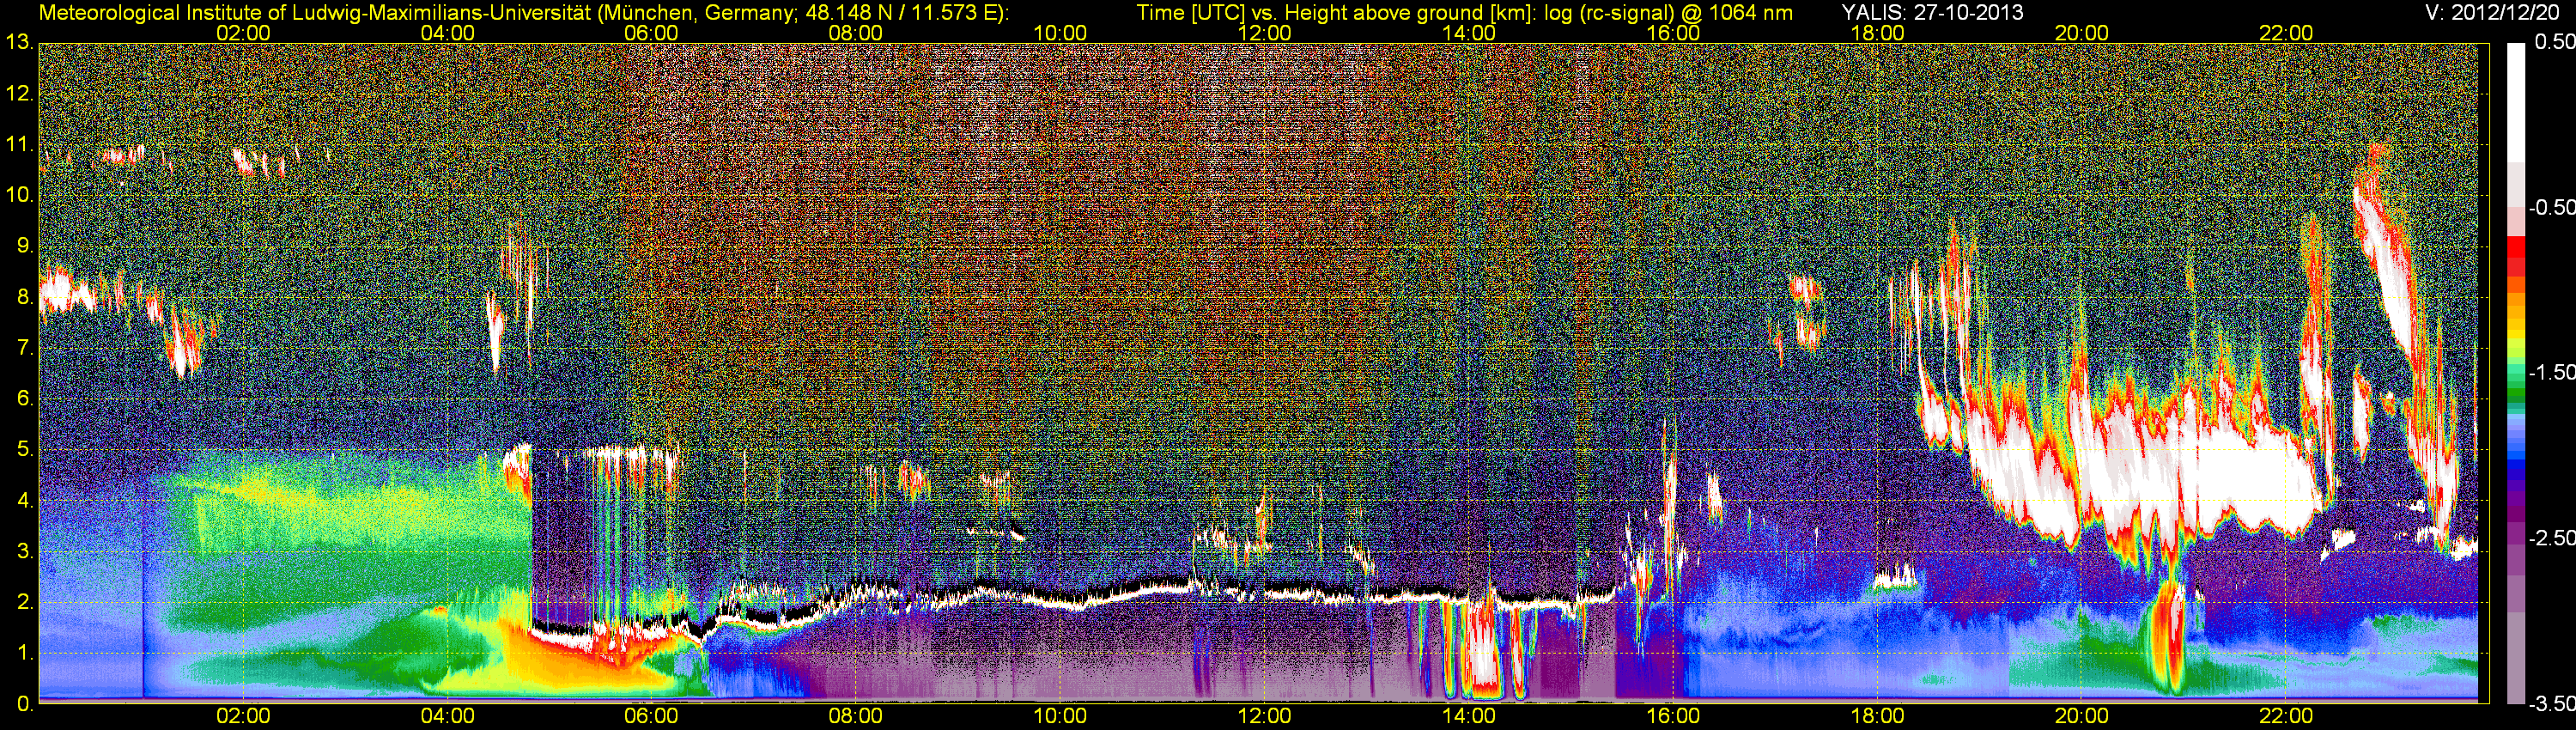Viewport: 2576px width, 730px height.
Task: Click the 4 km height axis label
Action: 24,500
